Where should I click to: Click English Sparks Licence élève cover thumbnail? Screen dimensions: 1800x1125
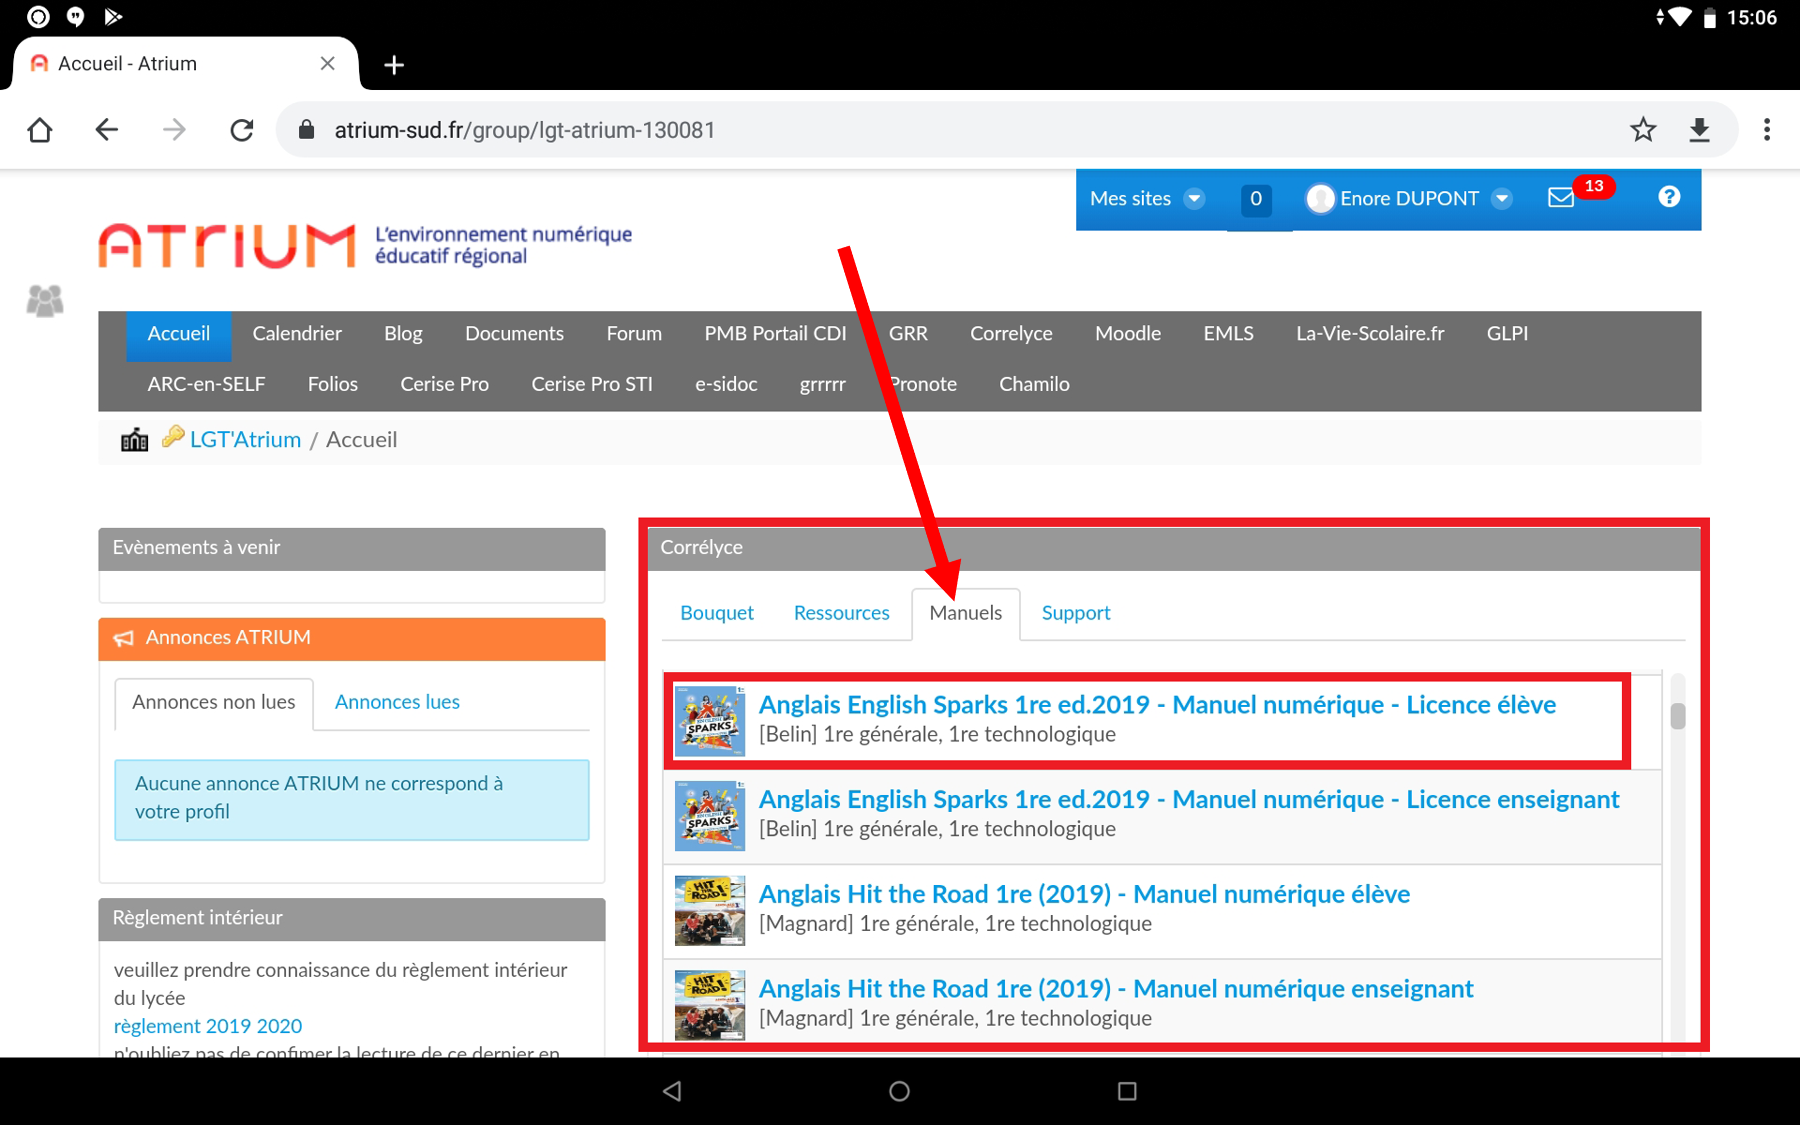pos(710,721)
